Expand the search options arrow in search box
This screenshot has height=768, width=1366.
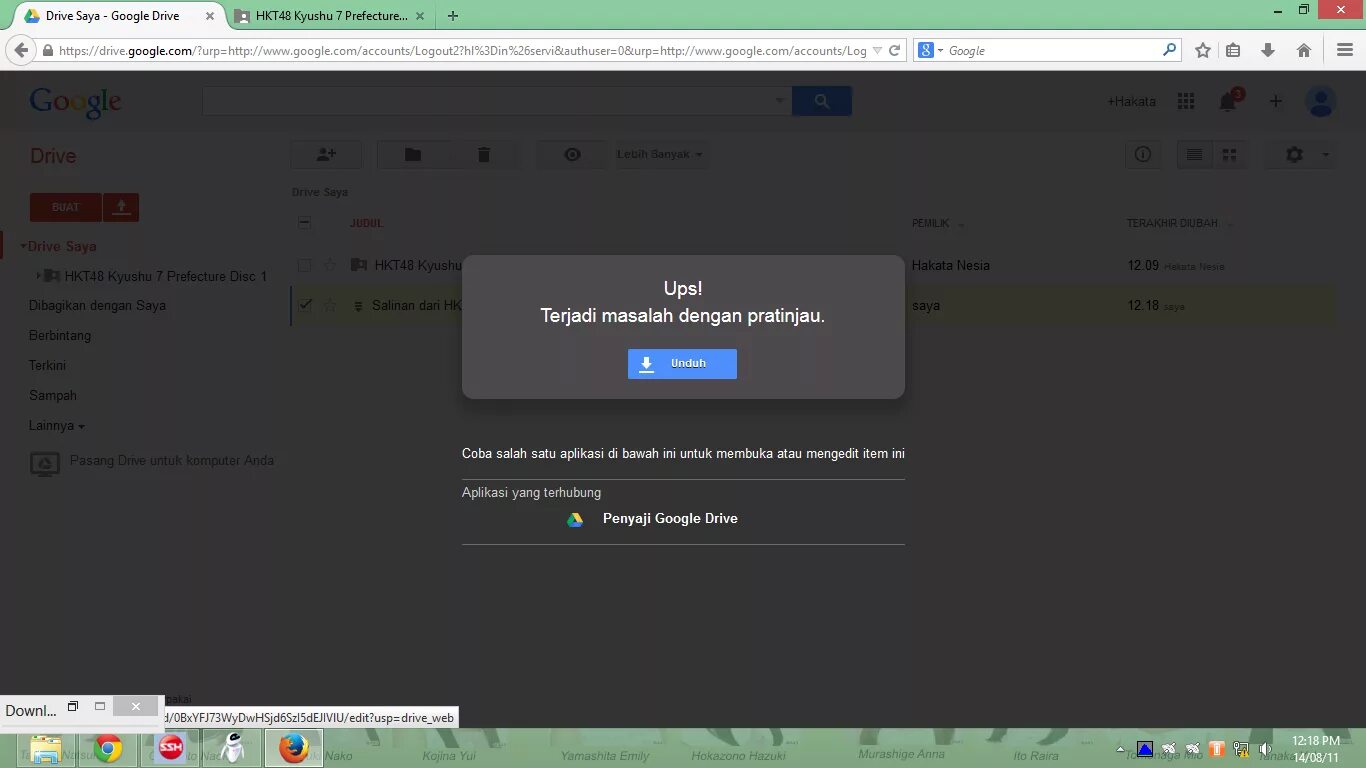coord(780,101)
